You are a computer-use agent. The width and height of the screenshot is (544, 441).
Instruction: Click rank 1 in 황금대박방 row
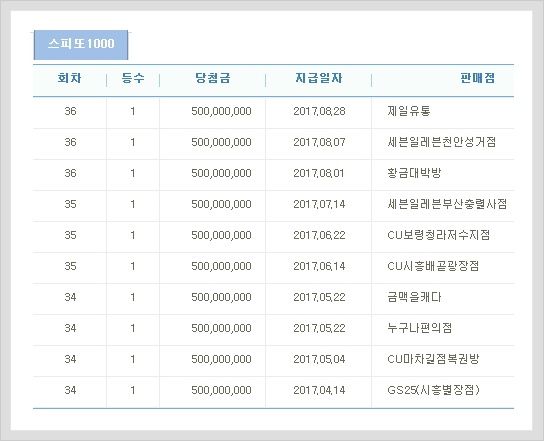click(133, 173)
